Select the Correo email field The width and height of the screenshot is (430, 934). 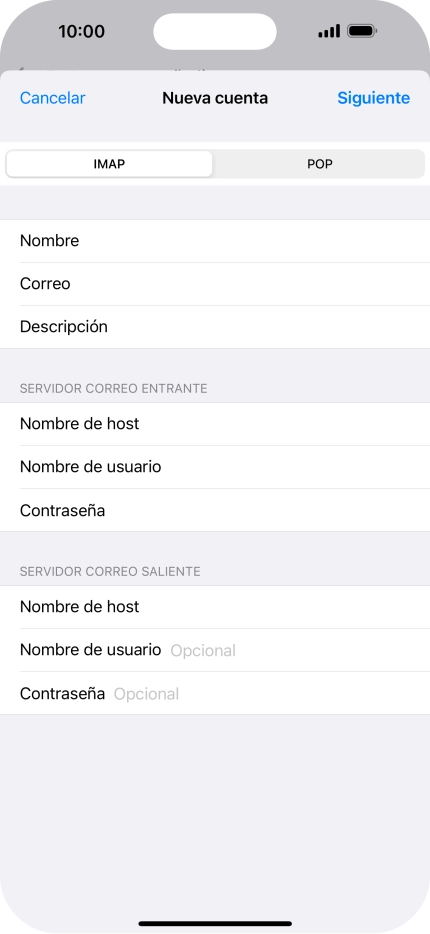[x=215, y=284]
